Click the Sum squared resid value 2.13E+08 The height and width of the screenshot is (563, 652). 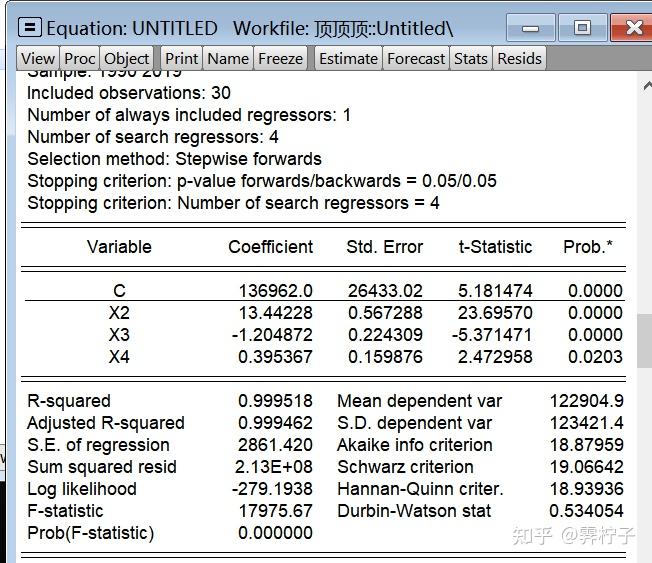coord(274,467)
